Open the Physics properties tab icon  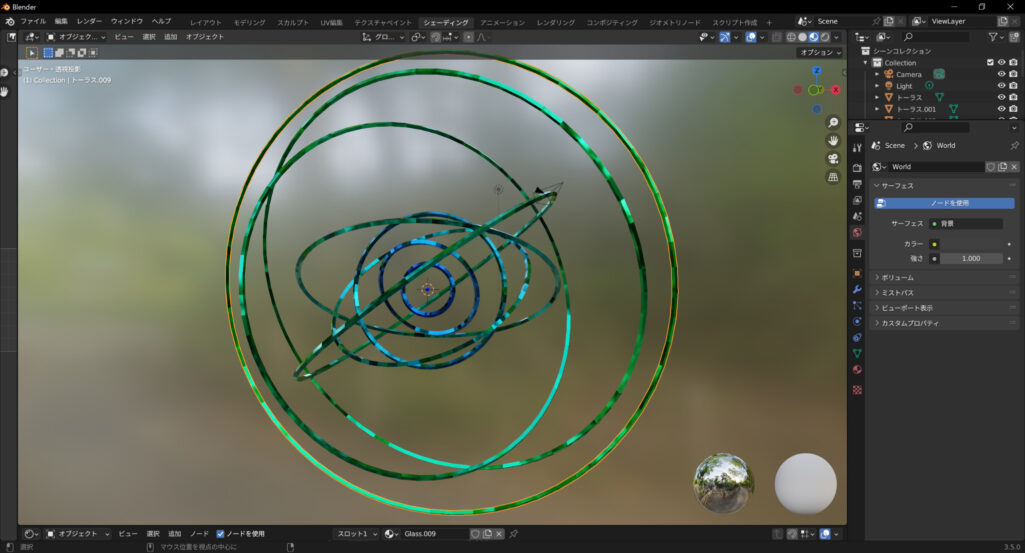pyautogui.click(x=857, y=322)
